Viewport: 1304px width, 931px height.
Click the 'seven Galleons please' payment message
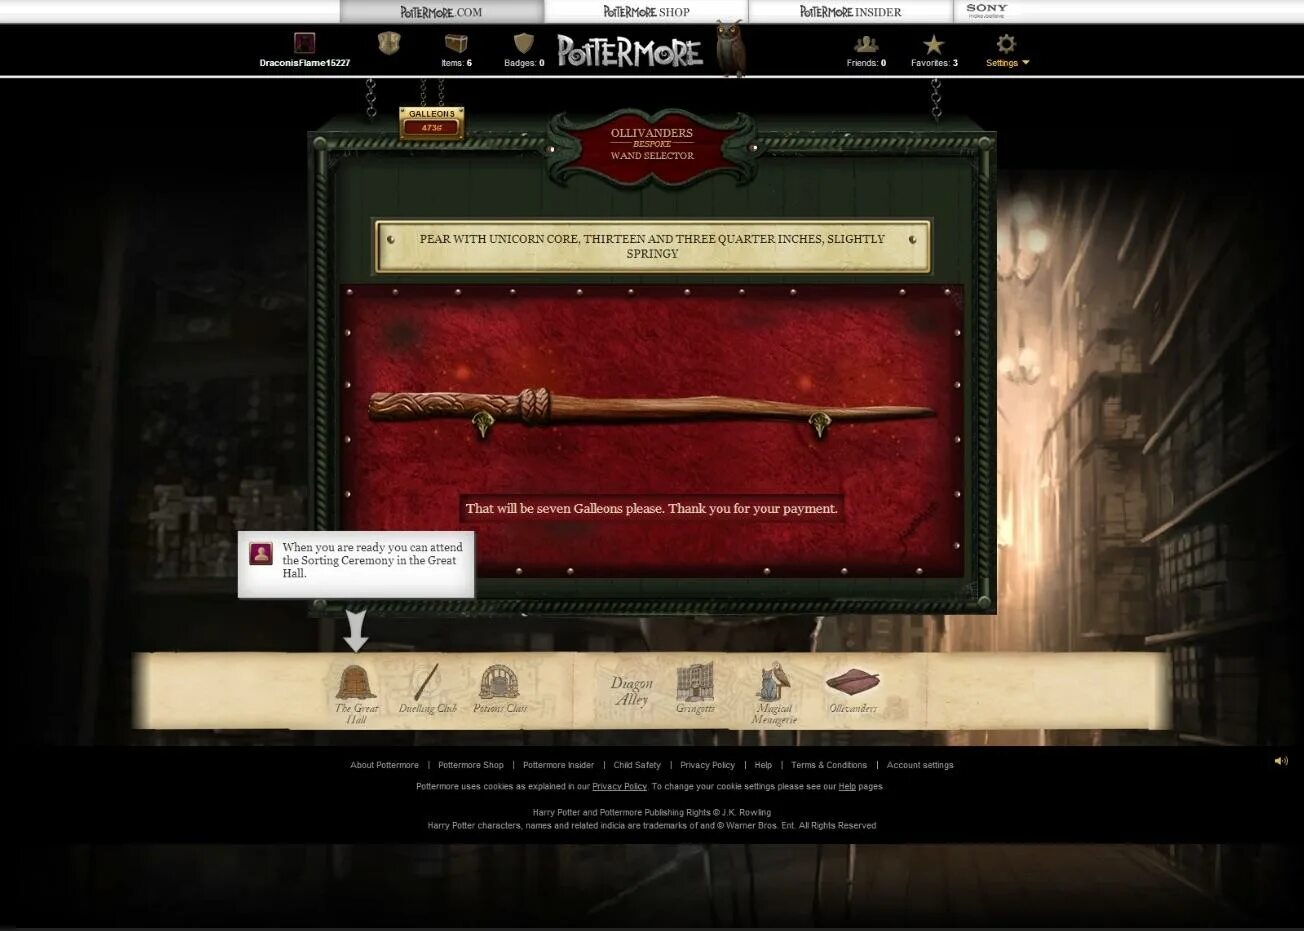(651, 508)
